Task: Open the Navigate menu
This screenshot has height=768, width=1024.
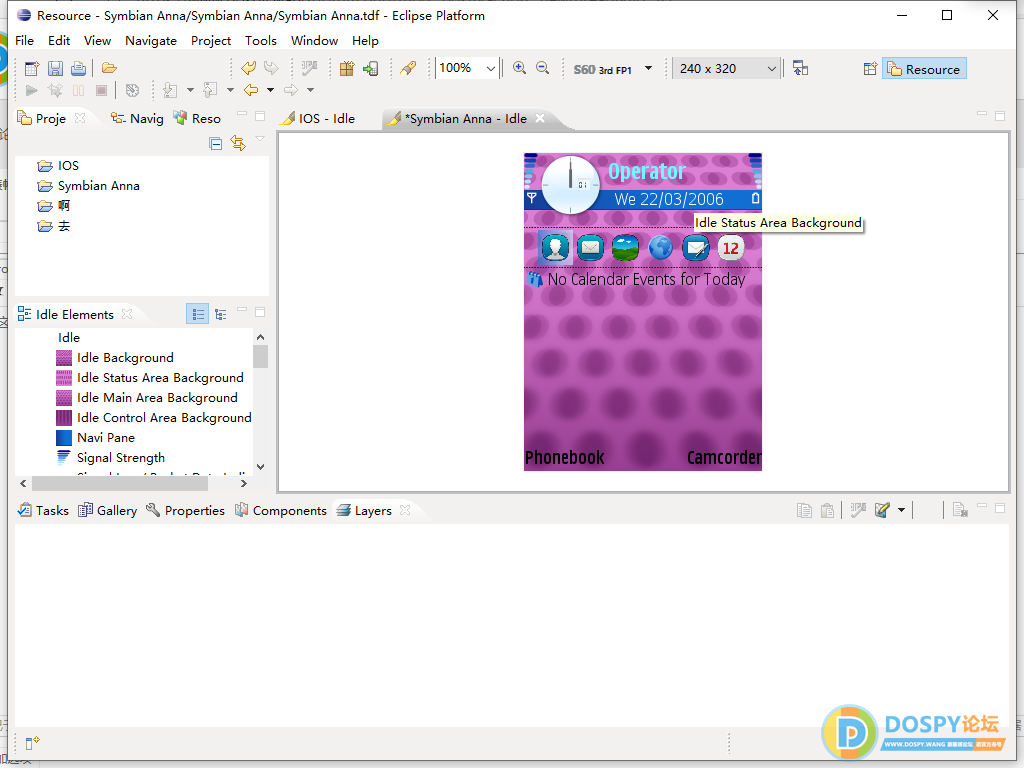Action: (151, 40)
